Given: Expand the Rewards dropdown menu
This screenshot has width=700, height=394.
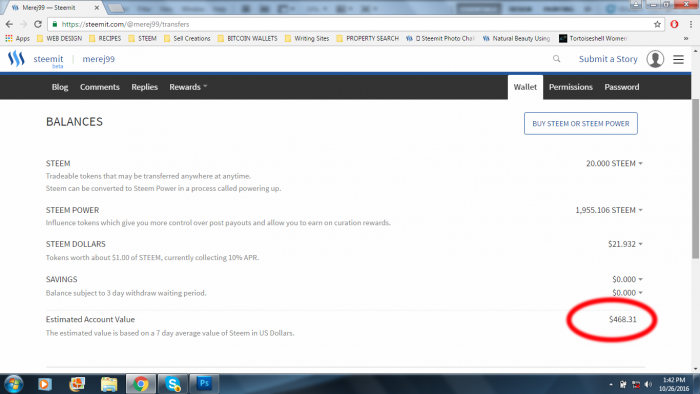Looking at the screenshot, I should click(x=188, y=87).
